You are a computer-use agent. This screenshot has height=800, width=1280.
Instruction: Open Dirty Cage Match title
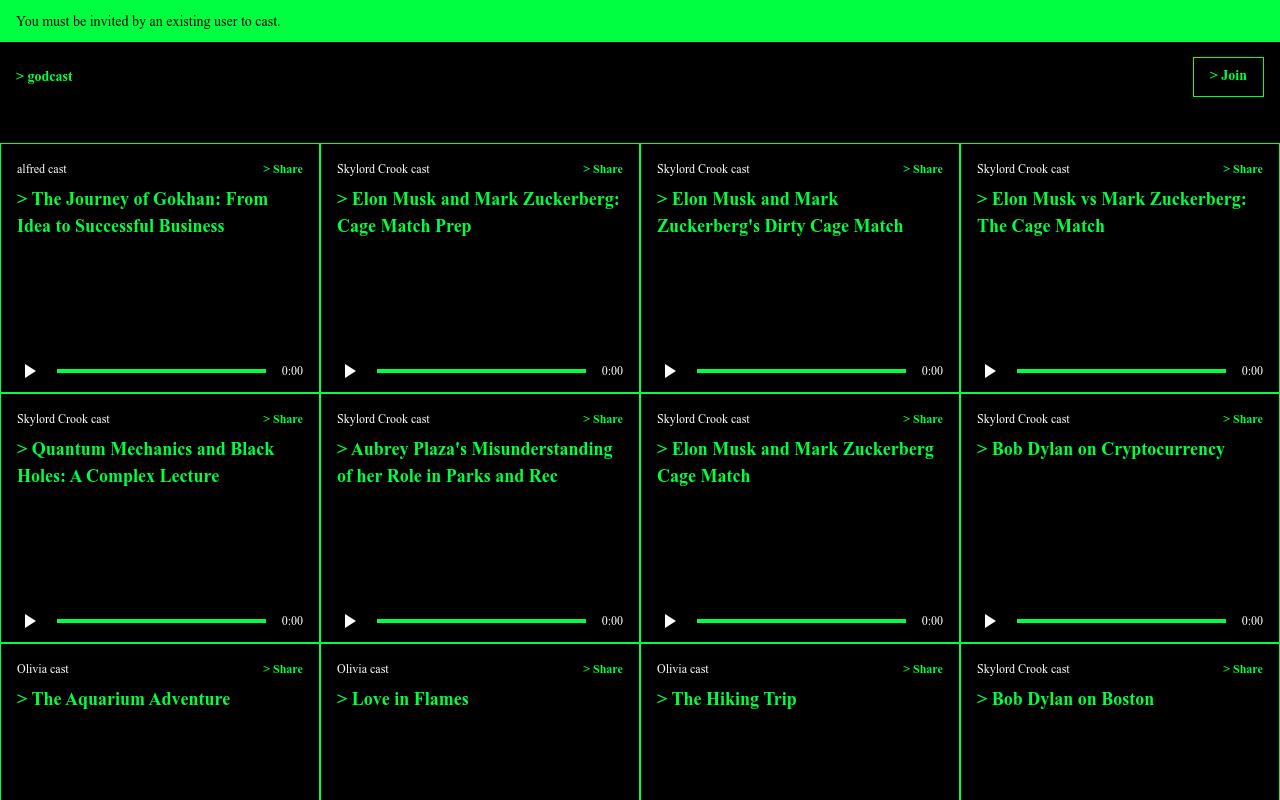pos(780,212)
